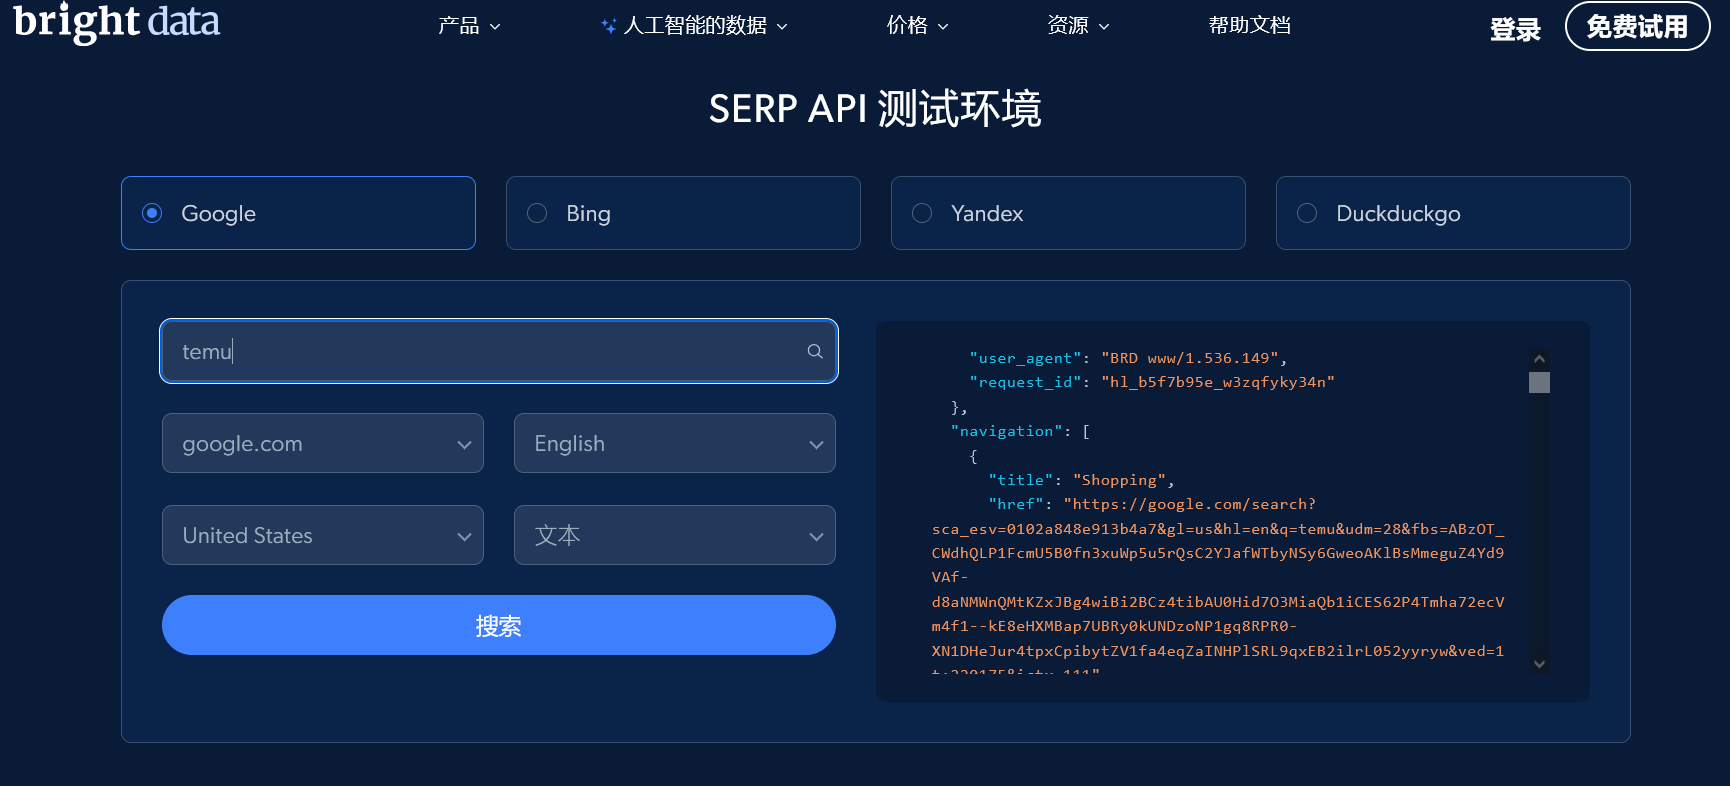
Task: Click the search magnifier icon in query field
Action: coord(815,351)
